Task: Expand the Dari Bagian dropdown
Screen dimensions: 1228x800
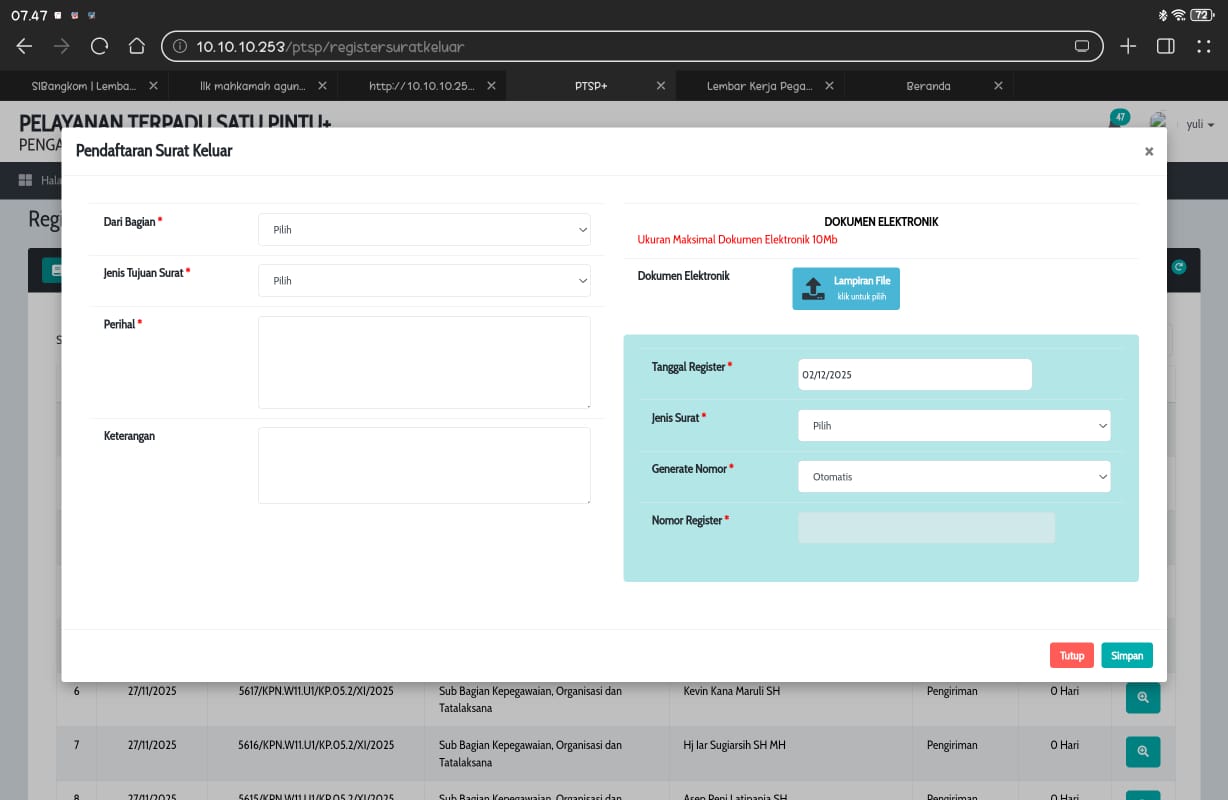Action: pos(424,230)
